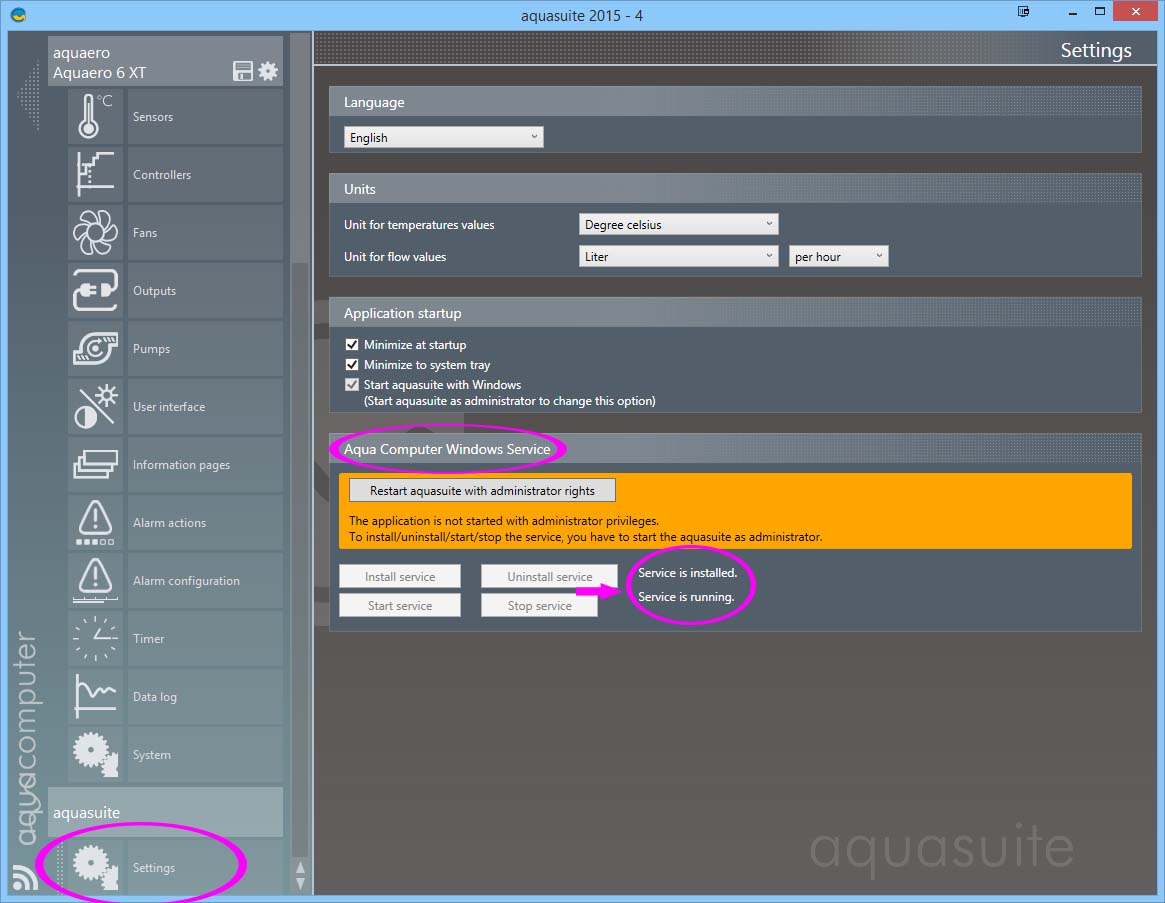The height and width of the screenshot is (903, 1165).
Task: Click the save disk icon for Aquaero 6 XT
Action: point(243,71)
